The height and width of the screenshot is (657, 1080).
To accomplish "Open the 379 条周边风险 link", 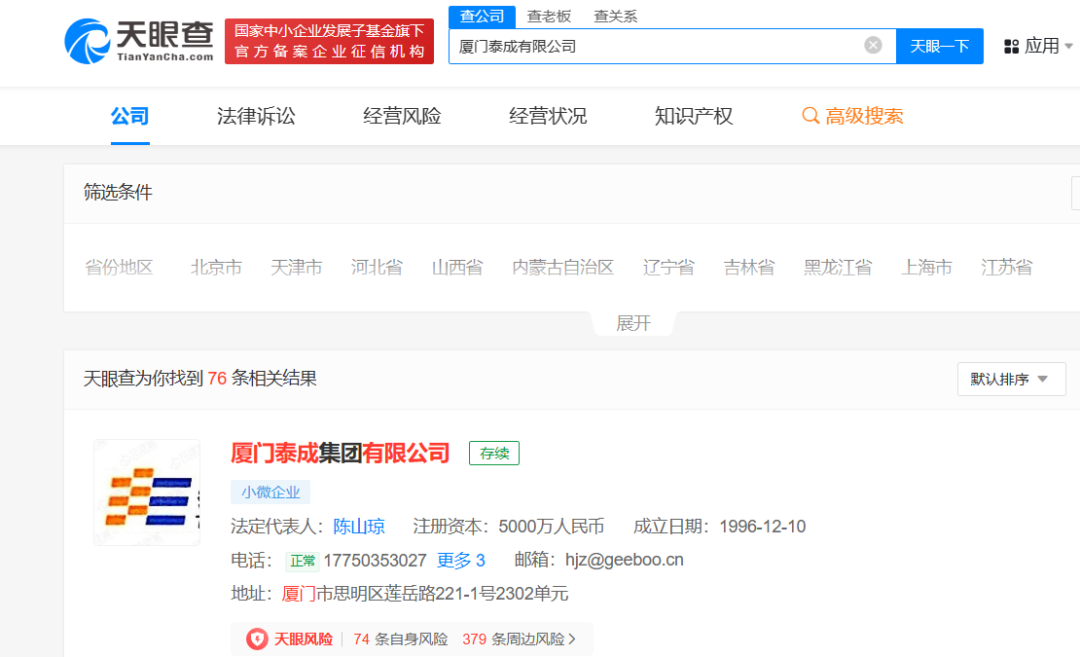I will (x=519, y=639).
